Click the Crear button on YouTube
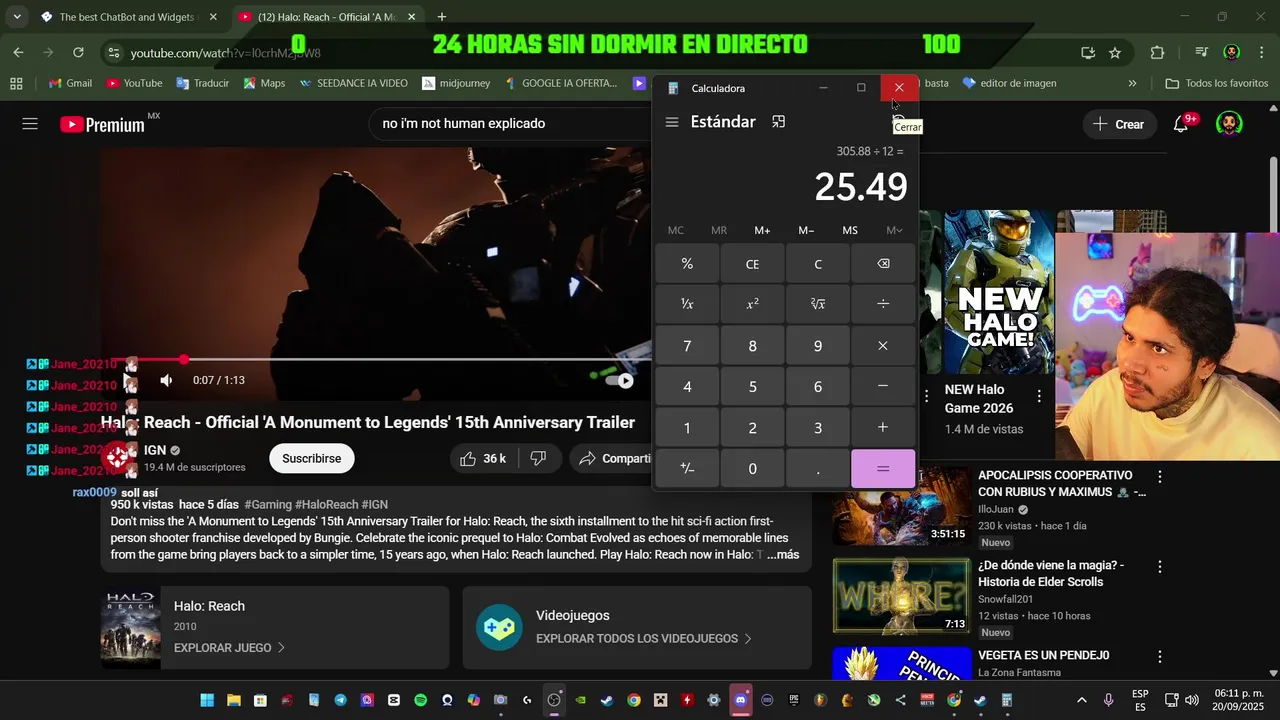 point(1118,124)
